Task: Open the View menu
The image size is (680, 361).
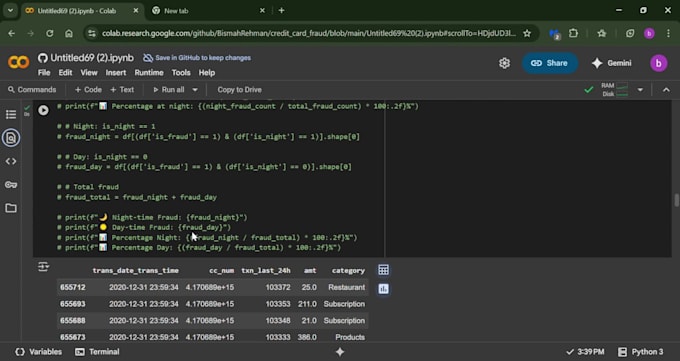Action: (89, 73)
